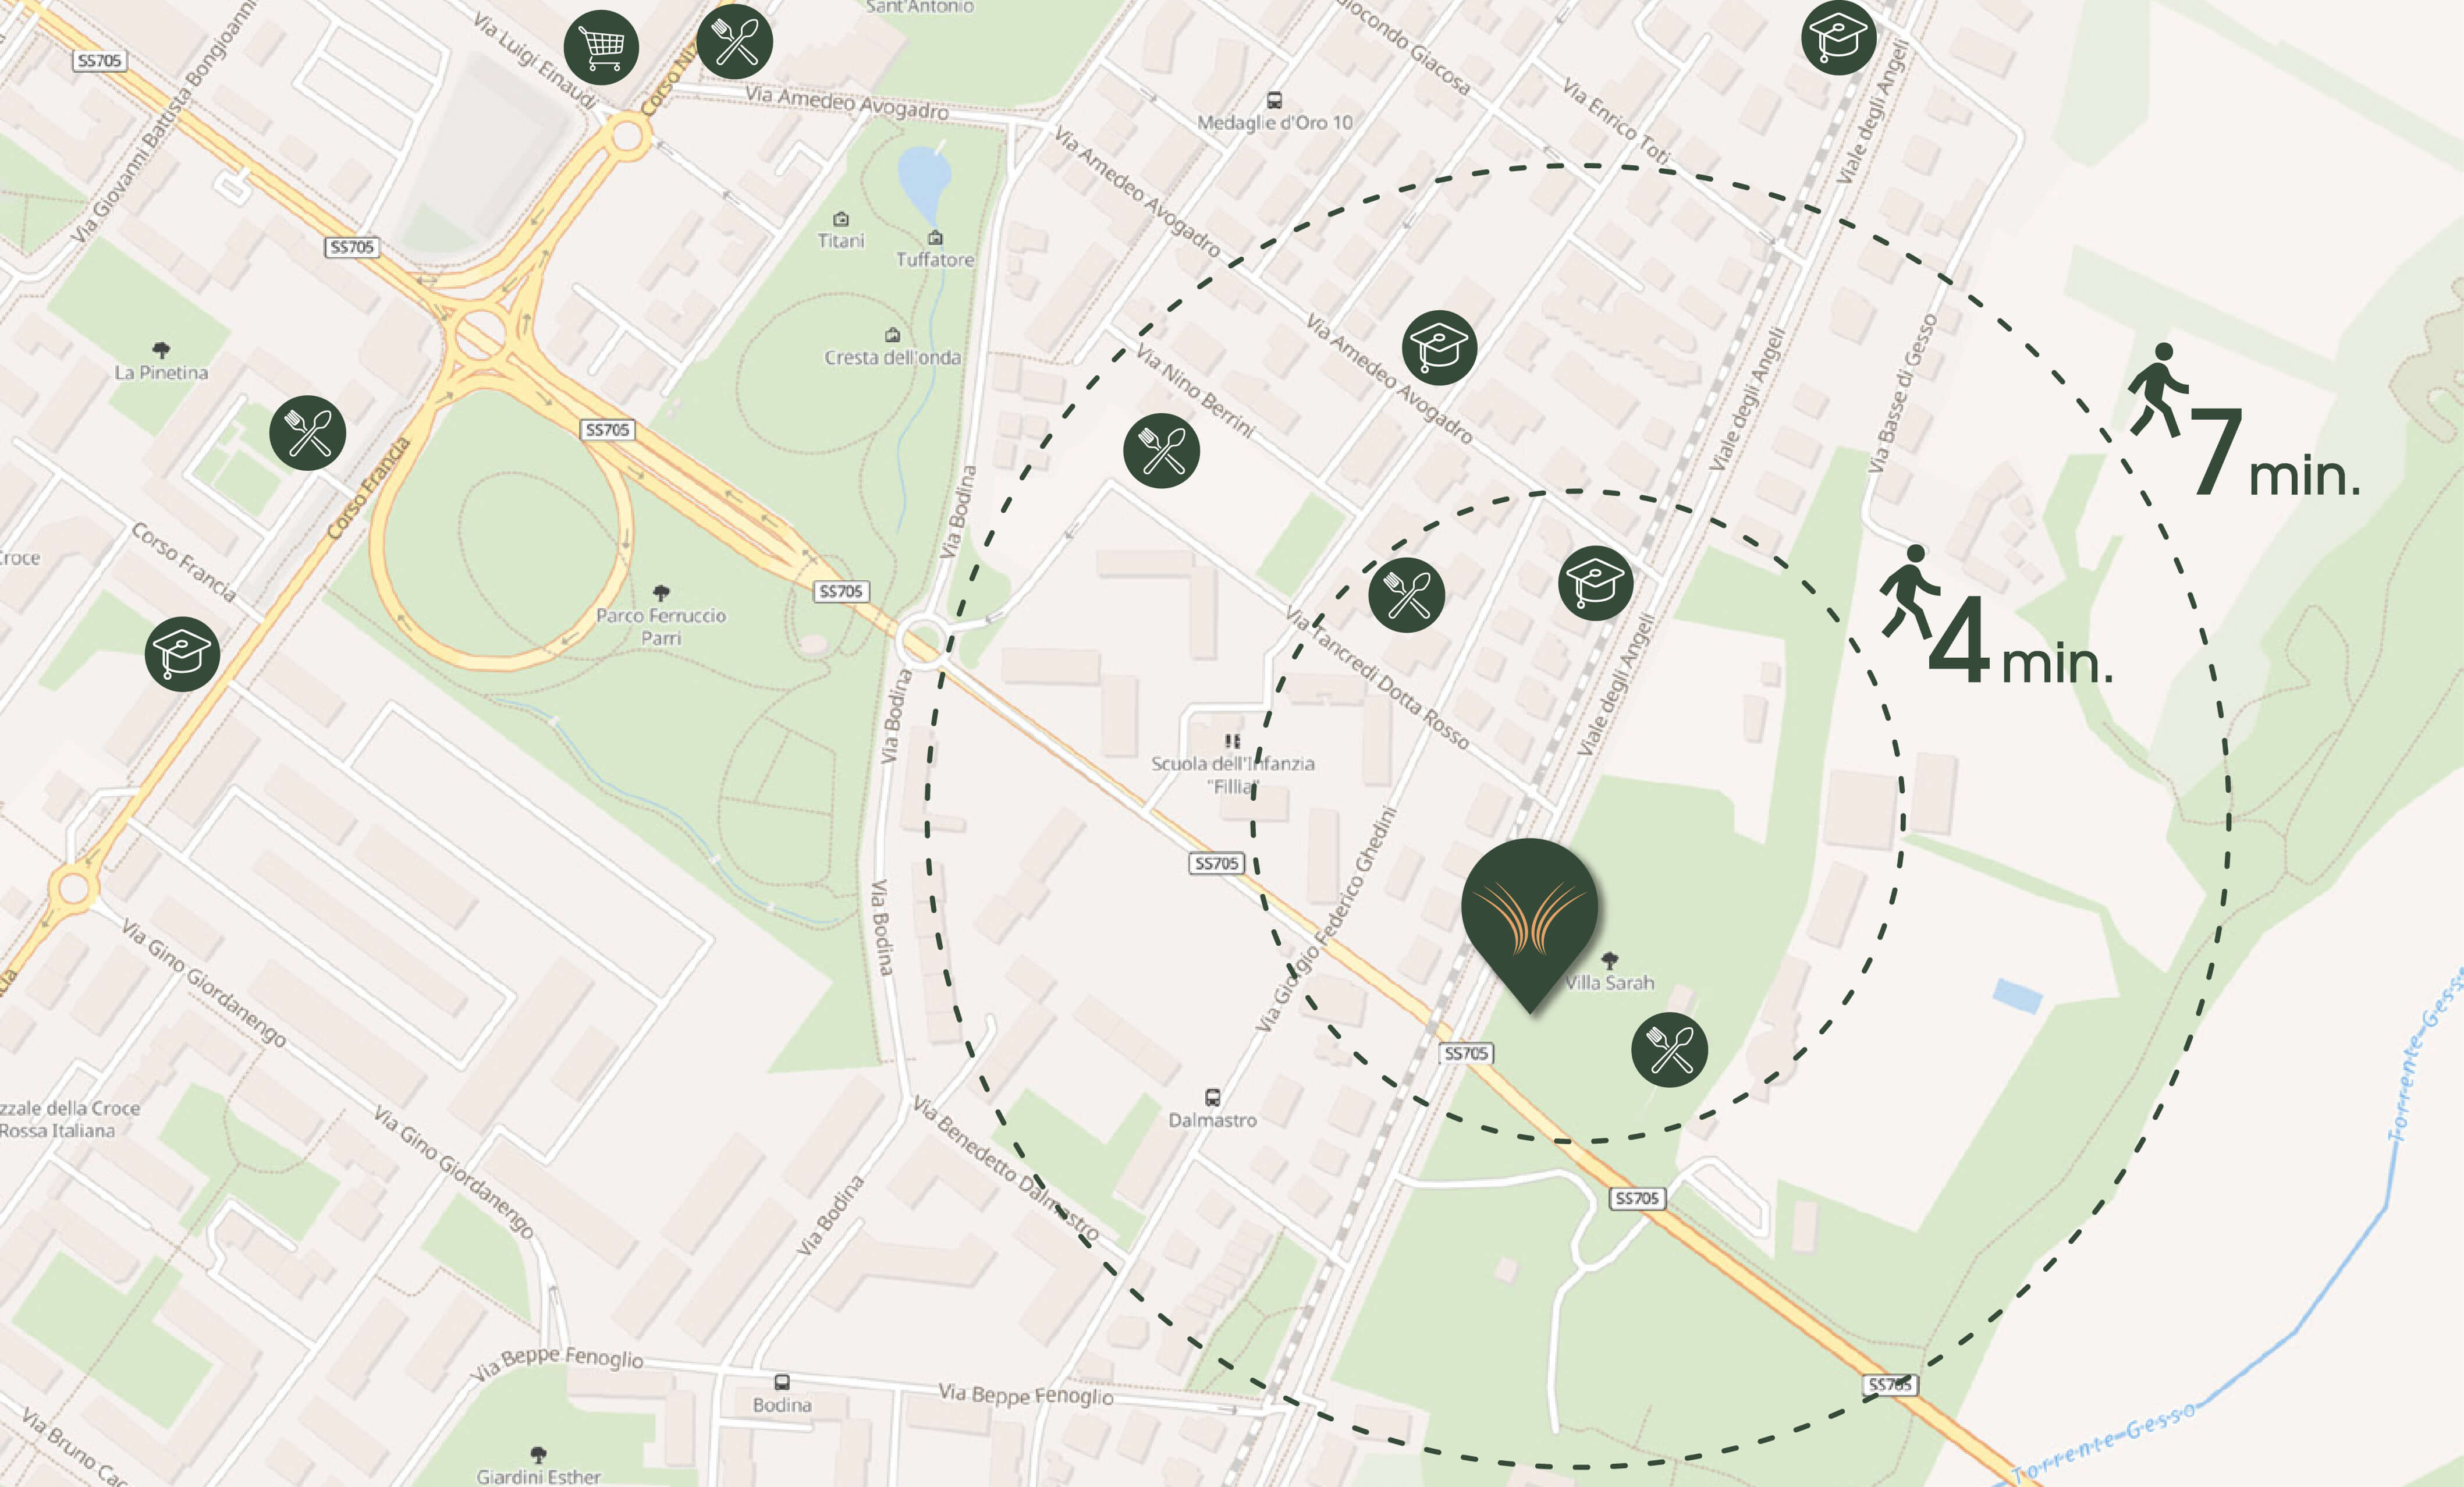Select the school marker on Corso Francia
2464x1487 pixels.
[x=183, y=654]
